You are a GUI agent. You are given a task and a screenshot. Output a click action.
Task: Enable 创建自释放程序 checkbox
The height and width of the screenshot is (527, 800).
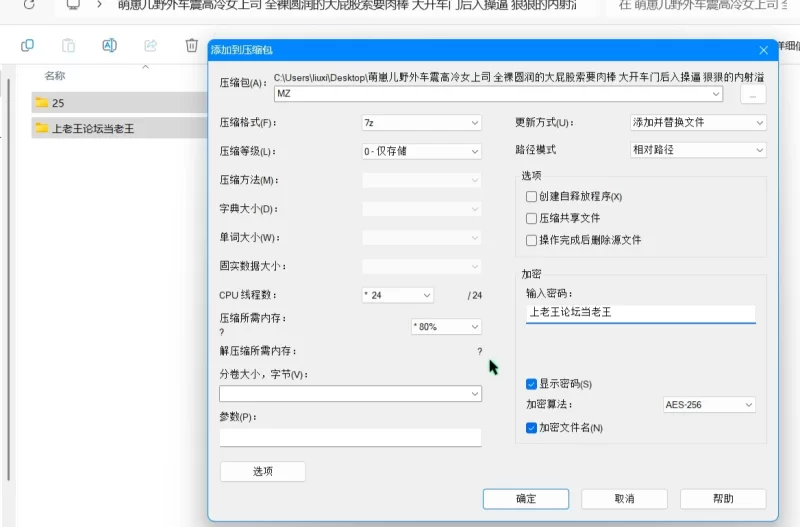coord(531,196)
